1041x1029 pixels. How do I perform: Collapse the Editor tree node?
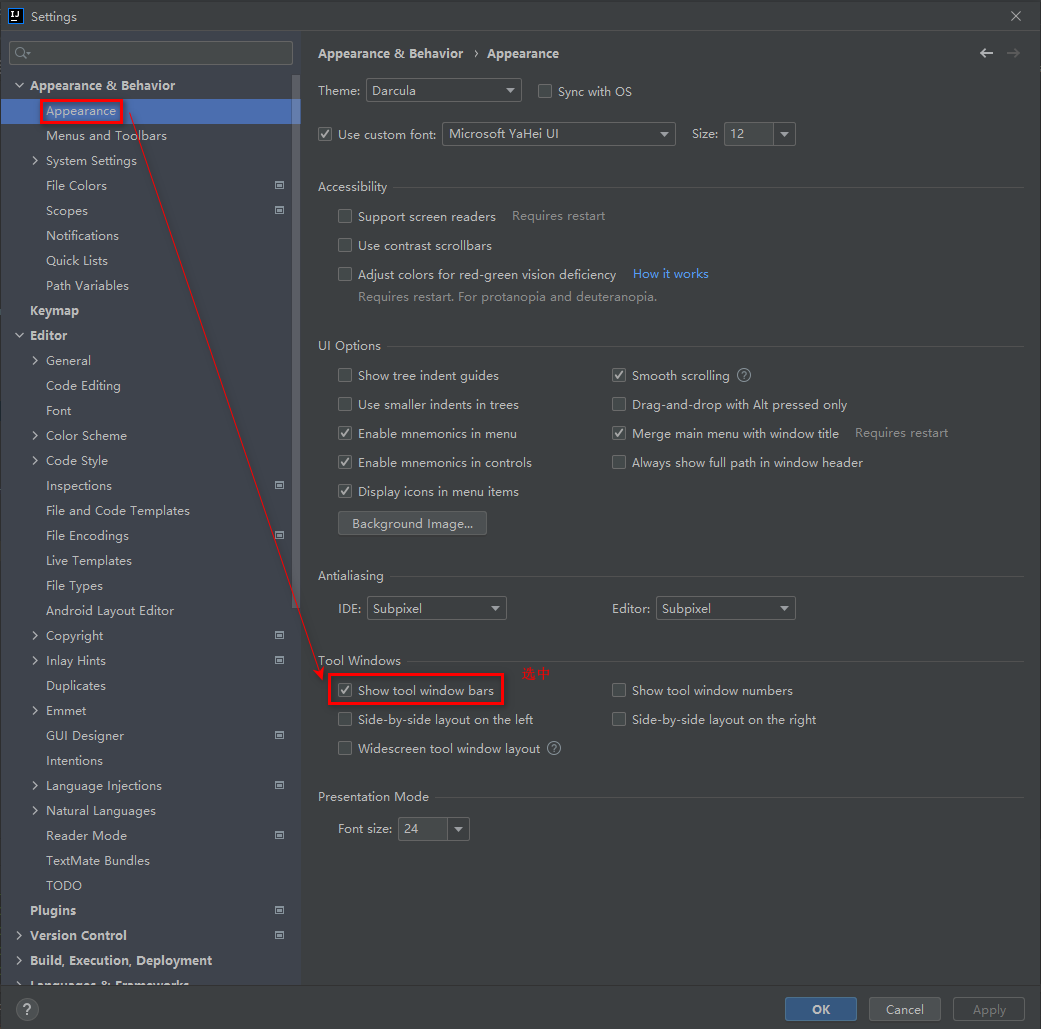pyautogui.click(x=19, y=335)
